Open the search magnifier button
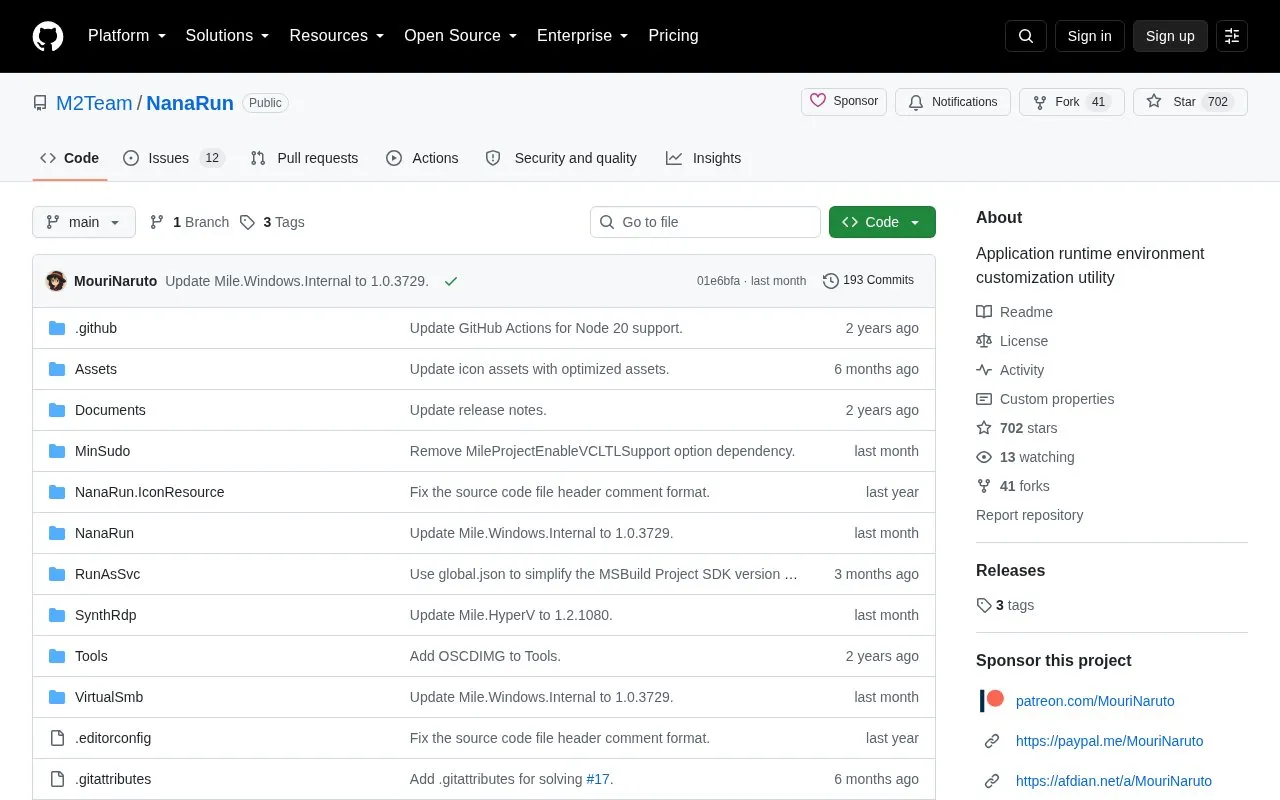This screenshot has width=1280, height=800. pos(1026,36)
